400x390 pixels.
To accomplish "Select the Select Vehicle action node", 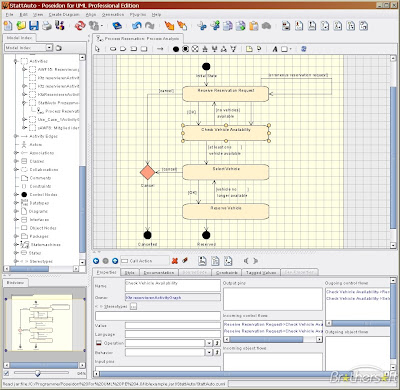I will pyautogui.click(x=225, y=172).
